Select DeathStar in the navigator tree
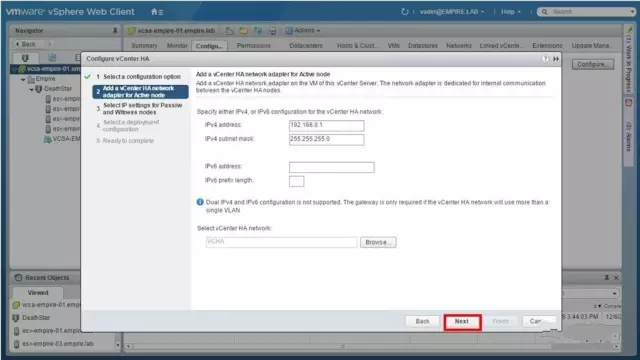The height and width of the screenshot is (360, 640). tap(58, 89)
